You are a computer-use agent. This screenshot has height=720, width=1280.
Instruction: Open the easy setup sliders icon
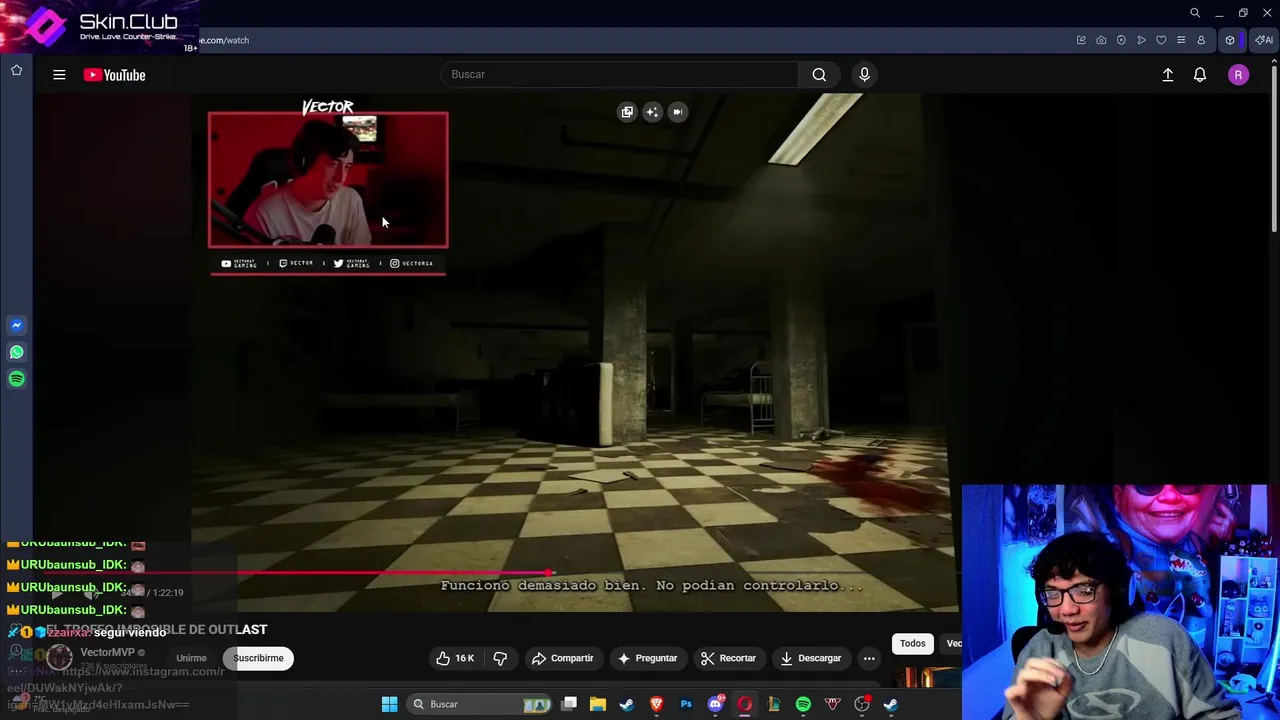(x=1181, y=40)
